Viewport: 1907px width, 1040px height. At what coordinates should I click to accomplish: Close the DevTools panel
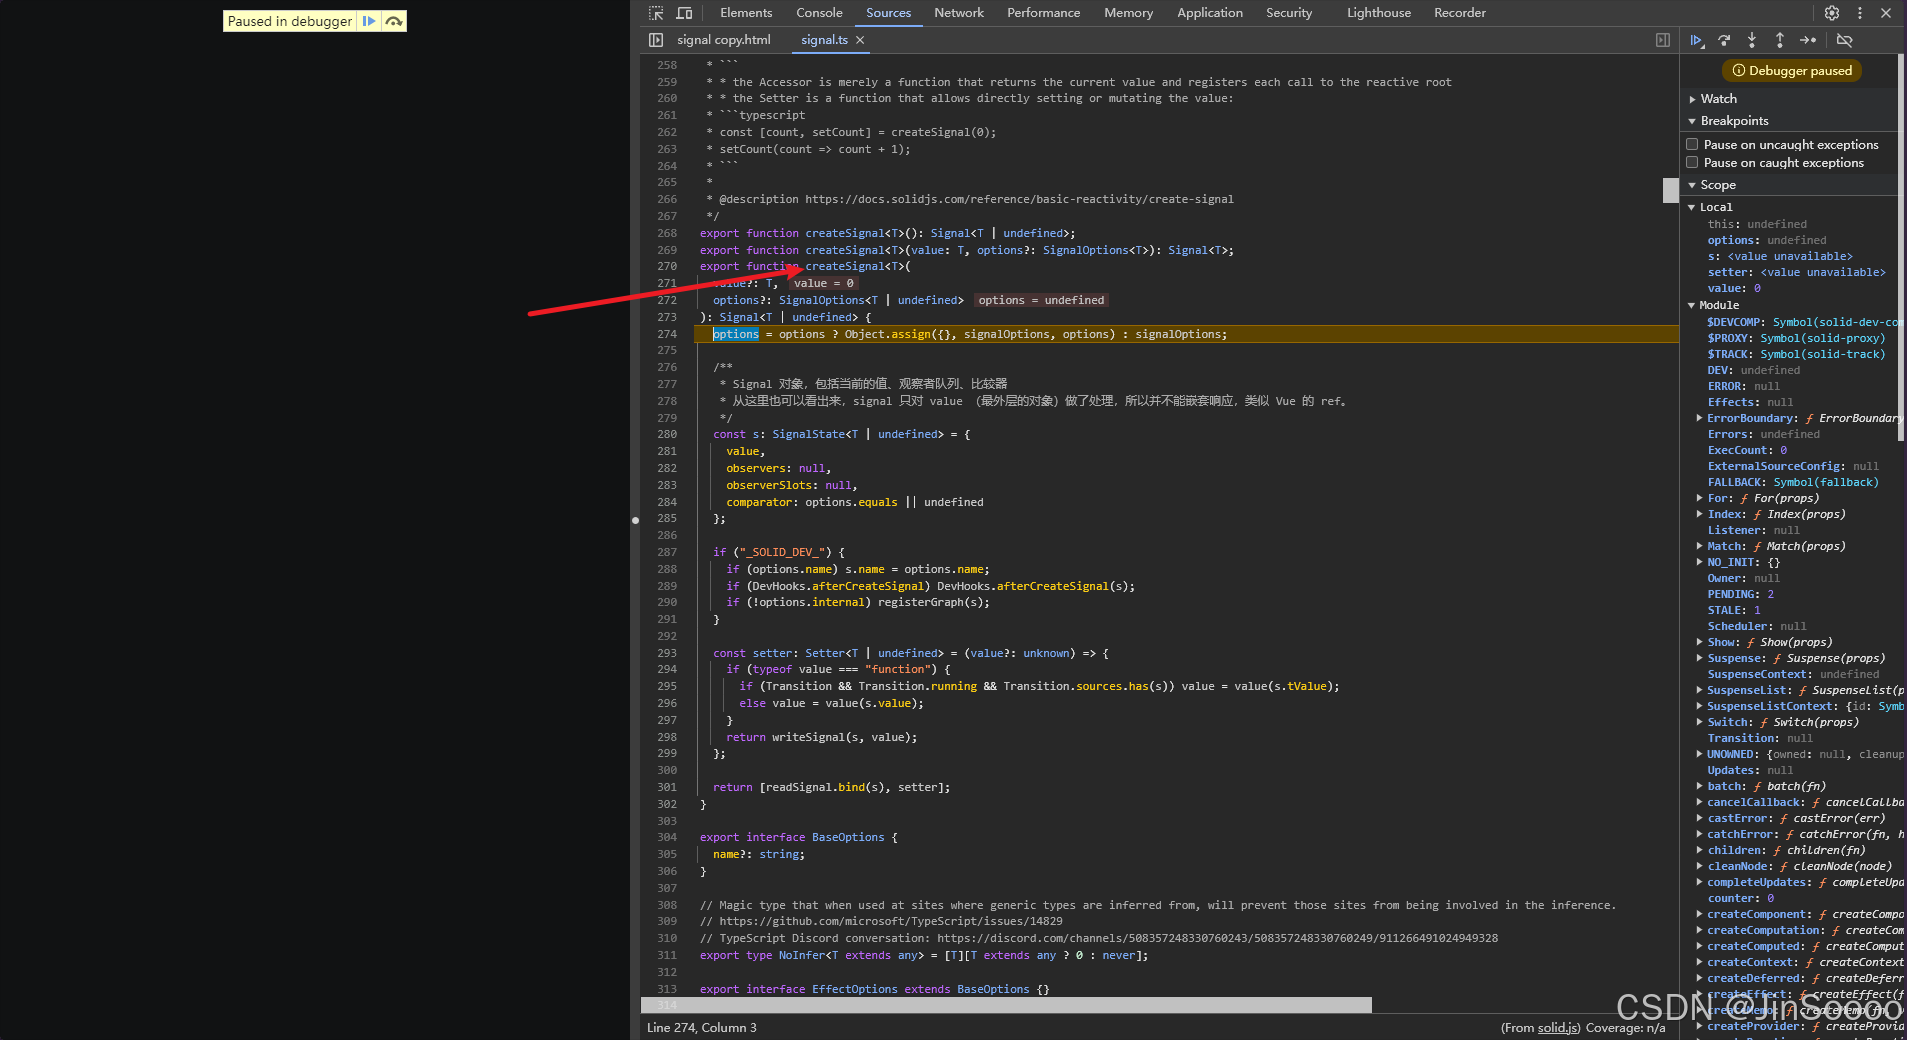point(1886,13)
